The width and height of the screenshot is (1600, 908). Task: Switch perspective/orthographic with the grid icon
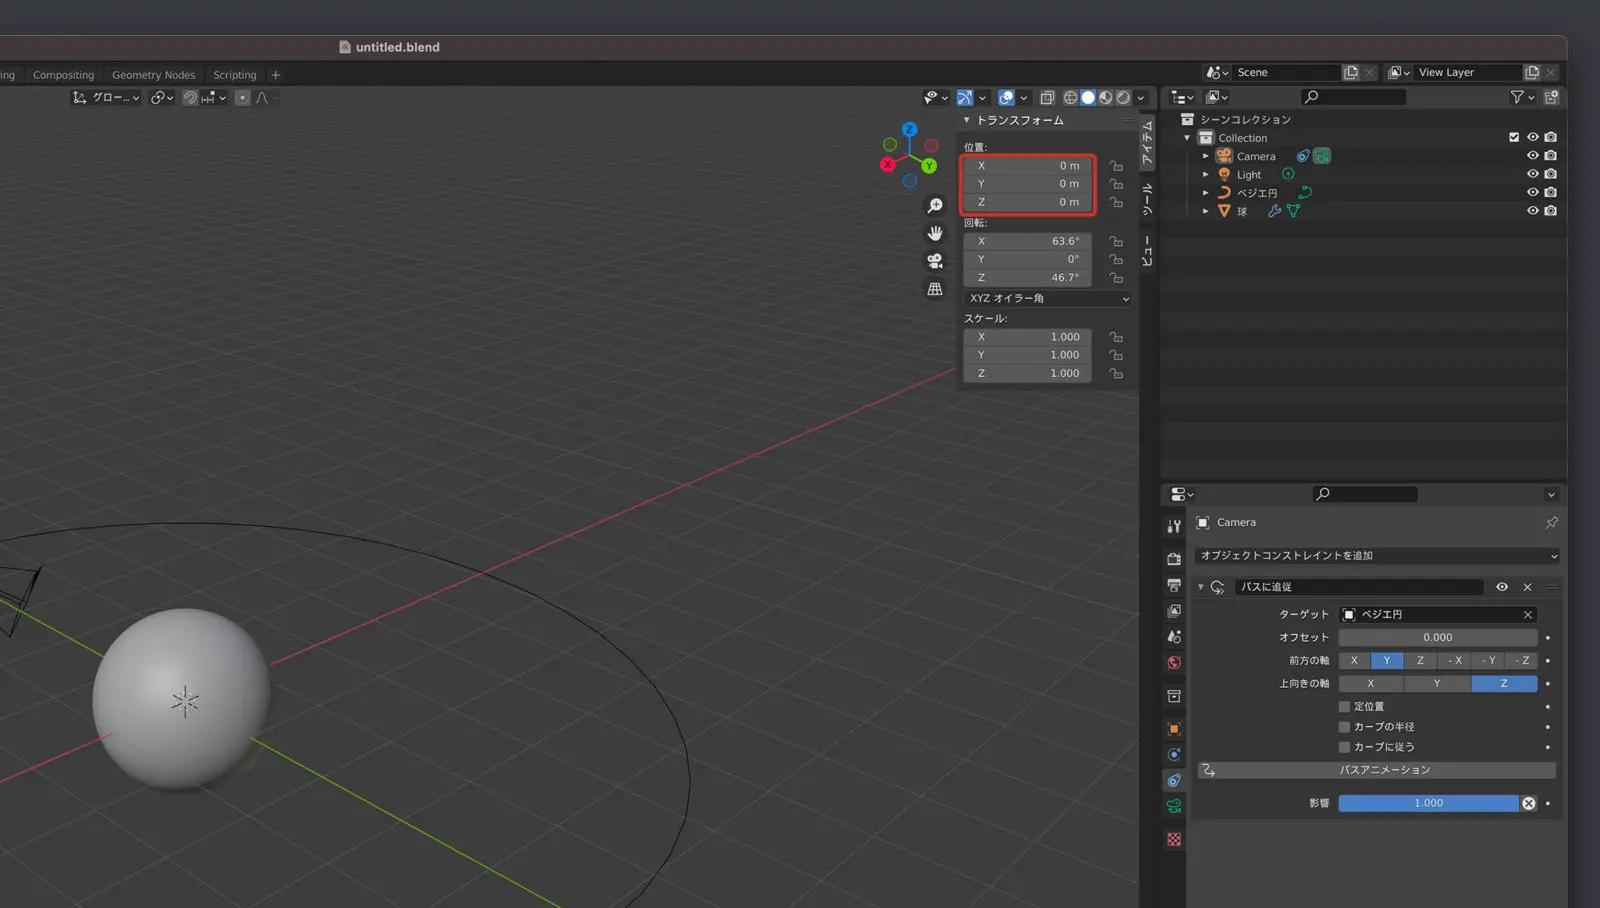pyautogui.click(x=935, y=289)
